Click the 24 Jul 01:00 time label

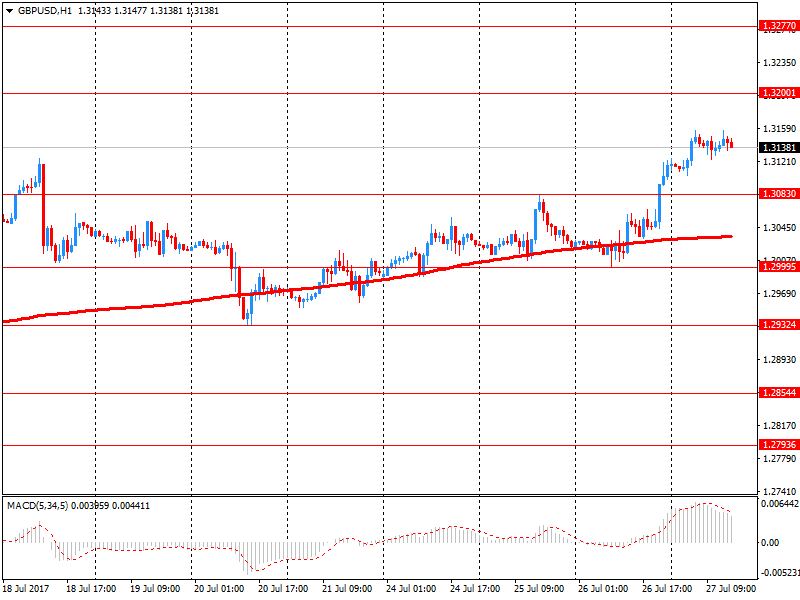click(x=411, y=589)
